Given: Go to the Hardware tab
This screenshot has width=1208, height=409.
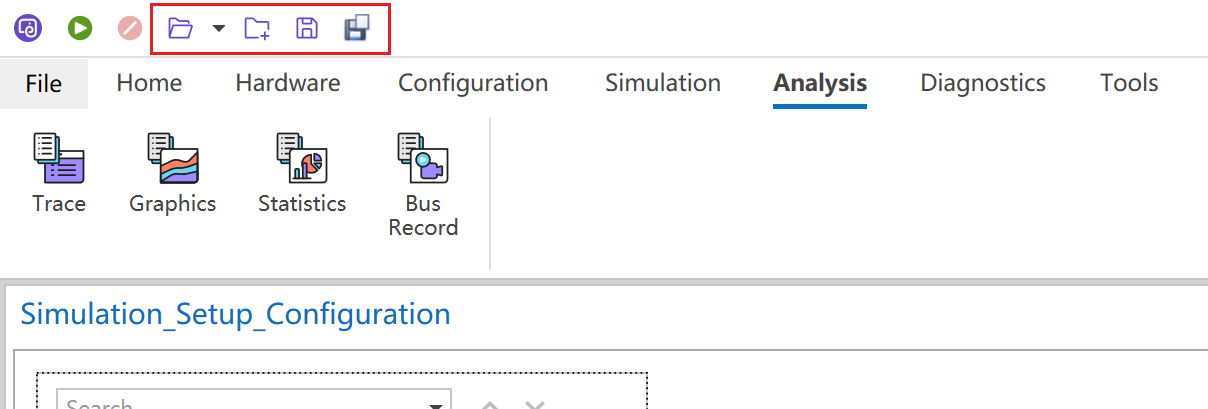Looking at the screenshot, I should point(288,83).
